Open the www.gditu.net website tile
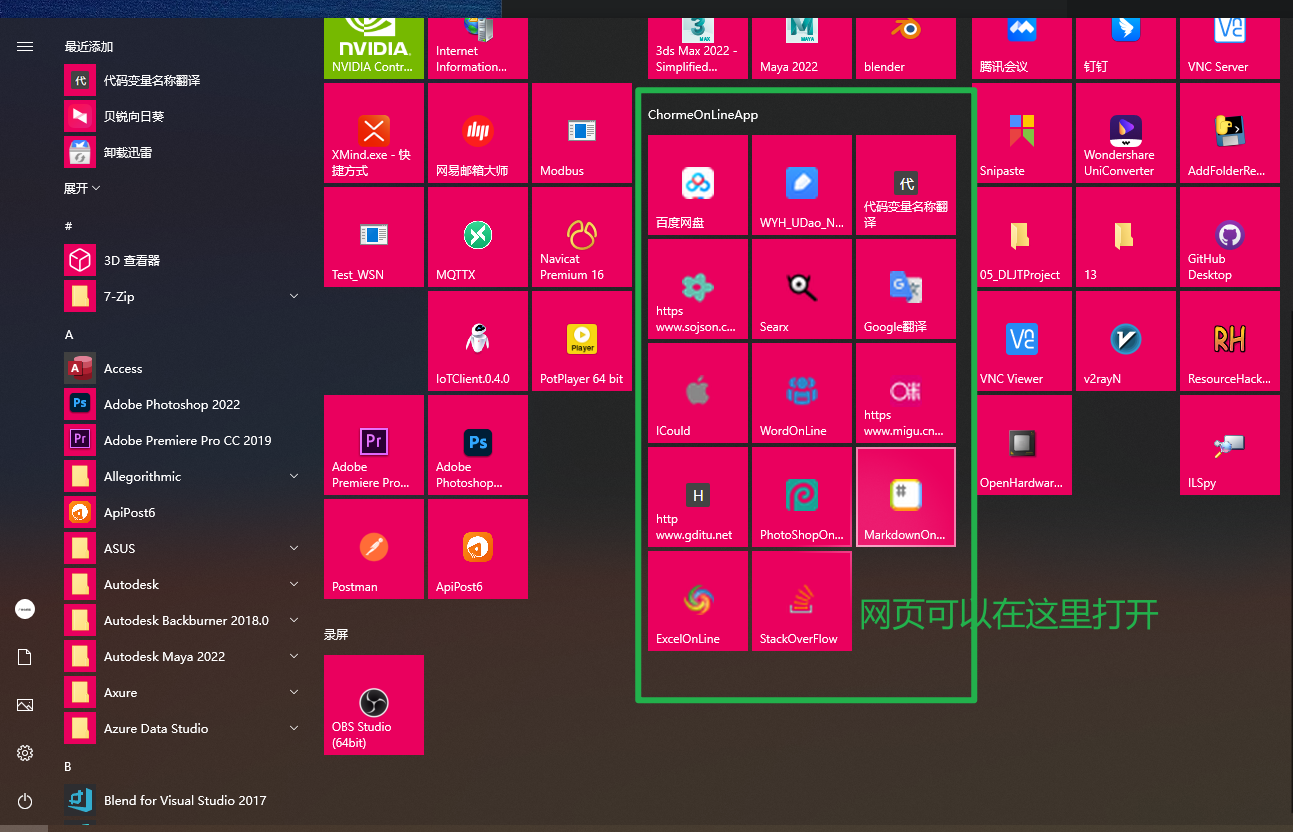1293x832 pixels. click(698, 497)
